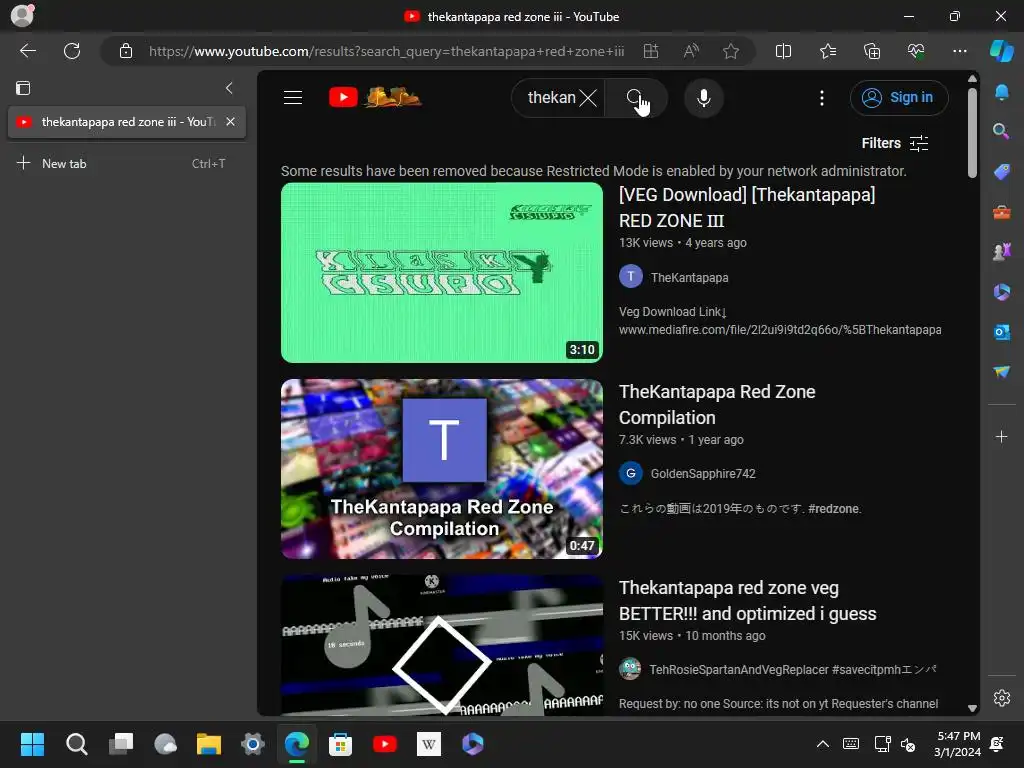
Task: Open Read aloud in address bar
Action: click(x=691, y=51)
